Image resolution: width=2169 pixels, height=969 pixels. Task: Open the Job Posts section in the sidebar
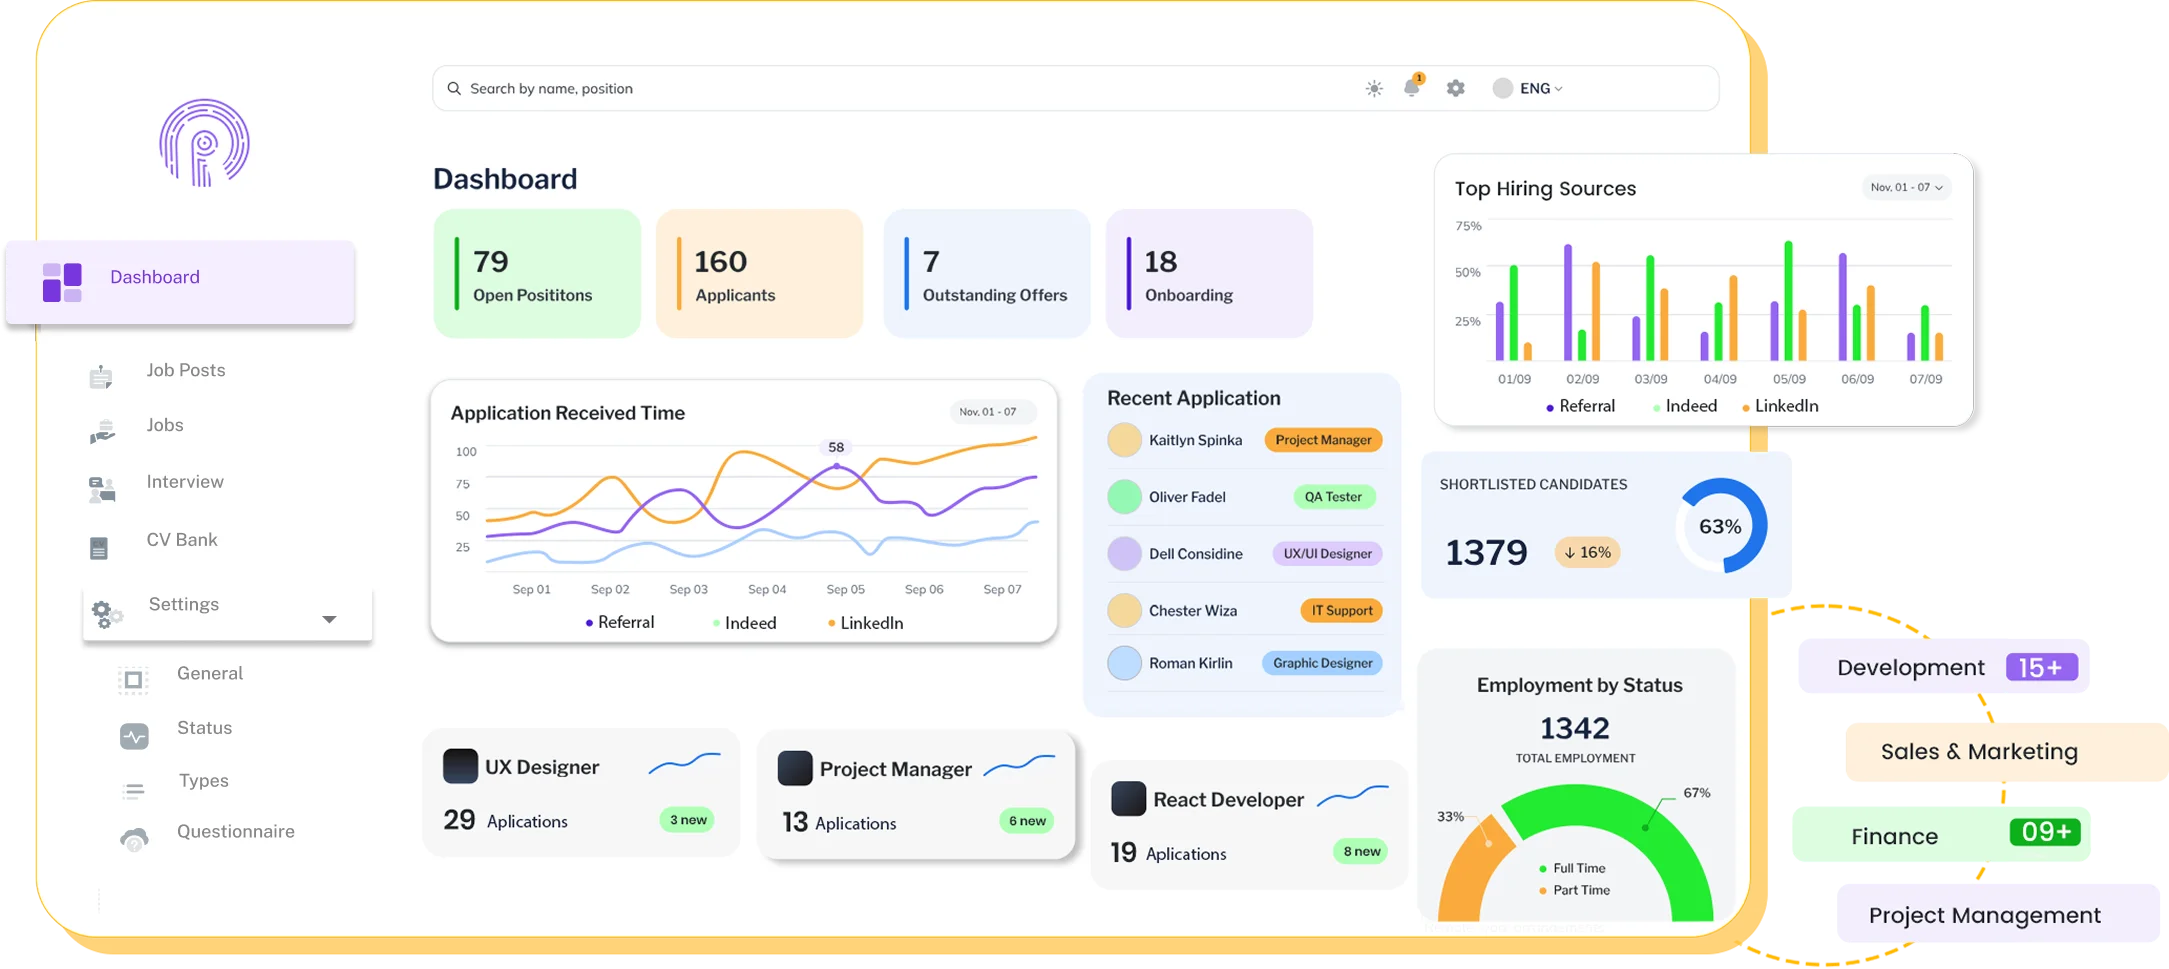pos(186,369)
